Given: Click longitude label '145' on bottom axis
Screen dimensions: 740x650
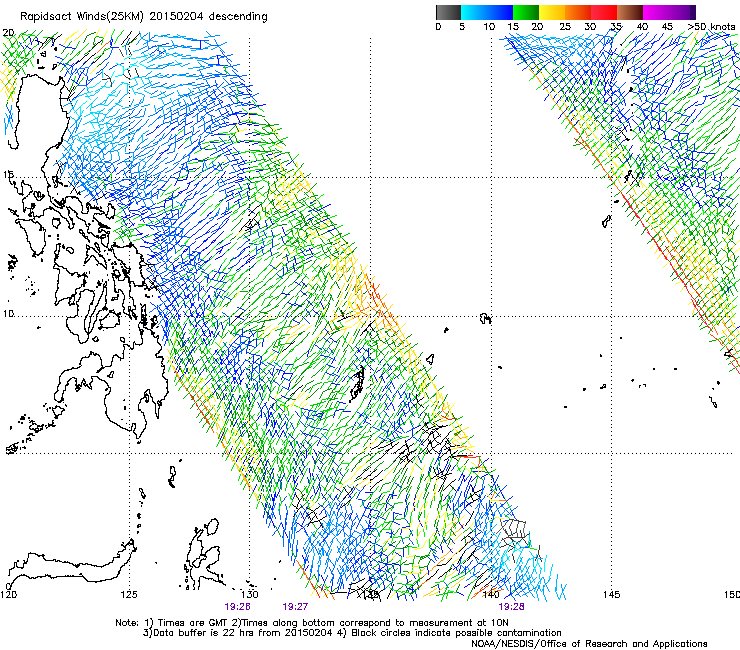Looking at the screenshot, I should (612, 594).
